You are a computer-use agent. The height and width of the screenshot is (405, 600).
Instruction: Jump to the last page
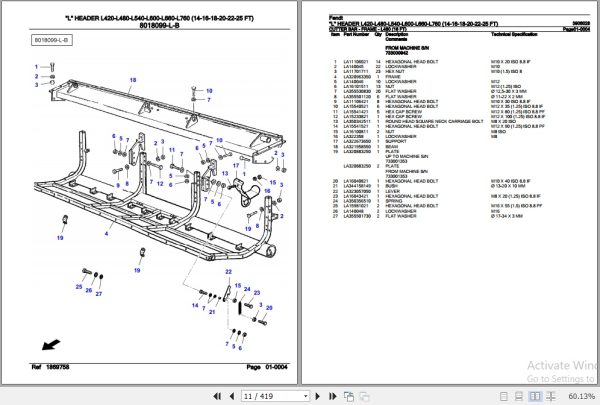(333, 396)
